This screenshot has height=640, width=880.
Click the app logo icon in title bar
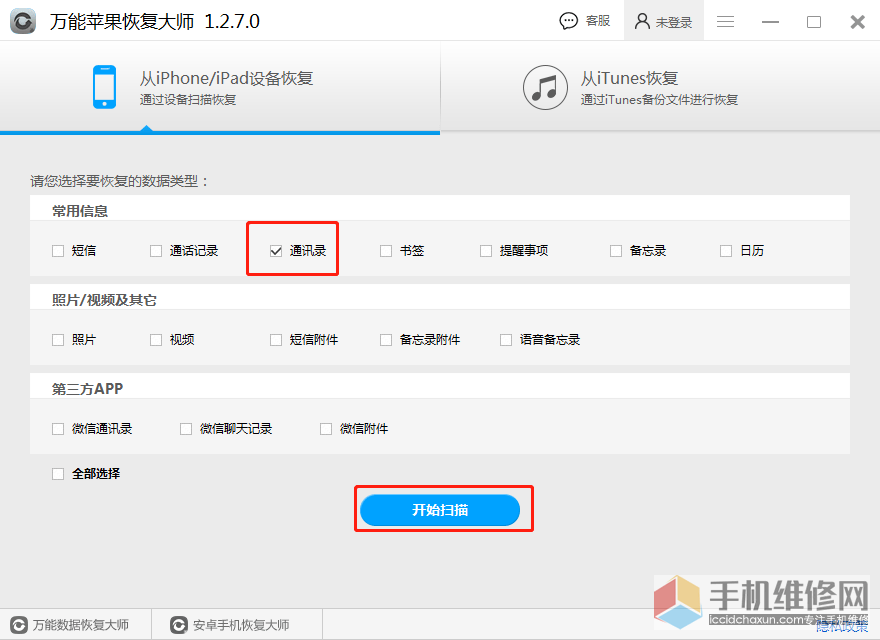pos(23,21)
